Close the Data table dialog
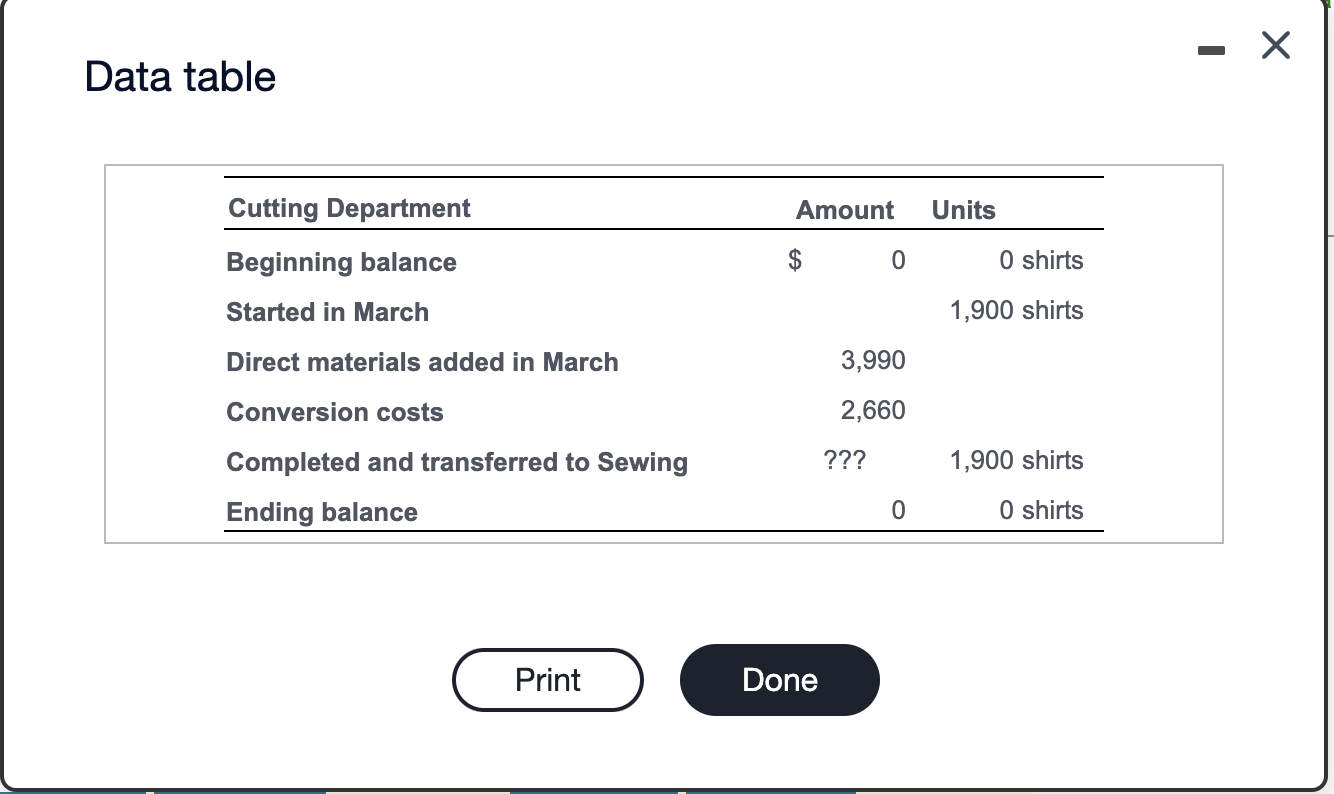Viewport: 1334px width, 794px height. pyautogui.click(x=1276, y=46)
